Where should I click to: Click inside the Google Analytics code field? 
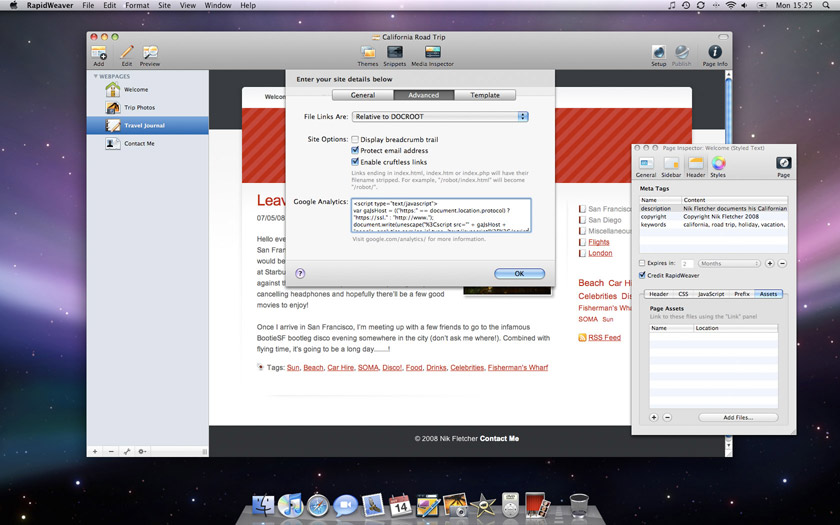point(441,215)
